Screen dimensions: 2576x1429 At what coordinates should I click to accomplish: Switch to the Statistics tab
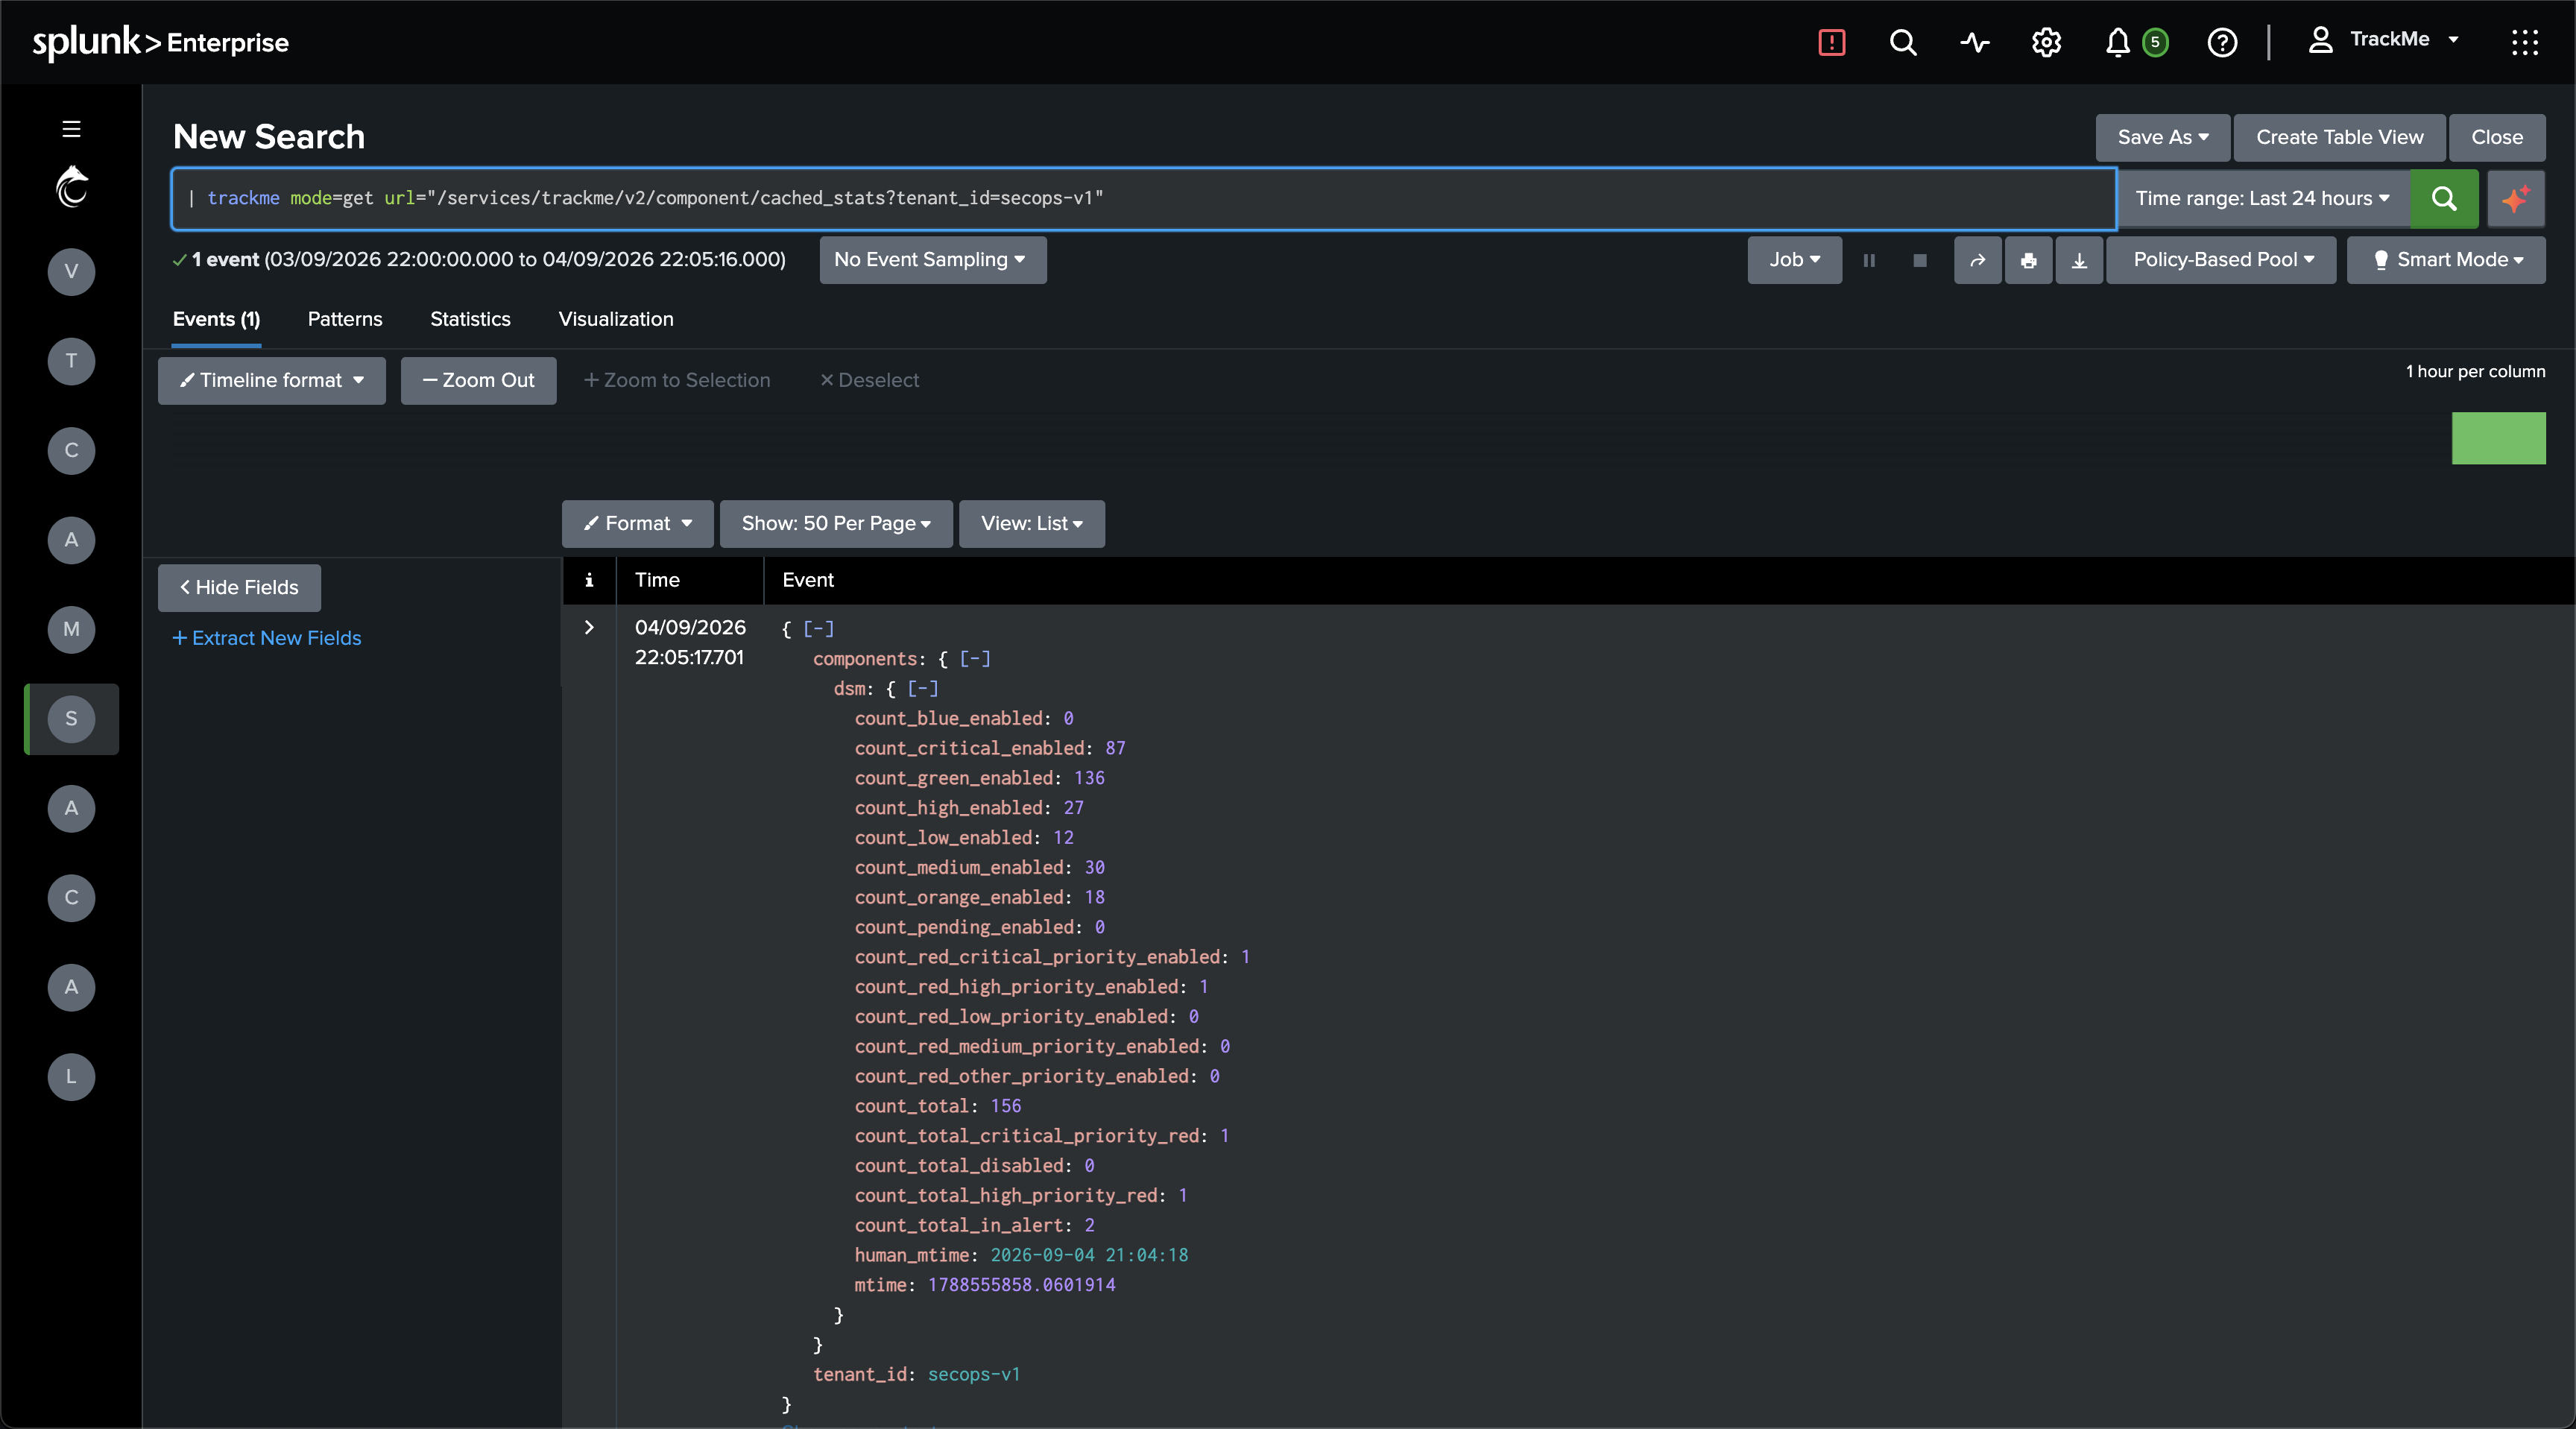click(x=470, y=319)
